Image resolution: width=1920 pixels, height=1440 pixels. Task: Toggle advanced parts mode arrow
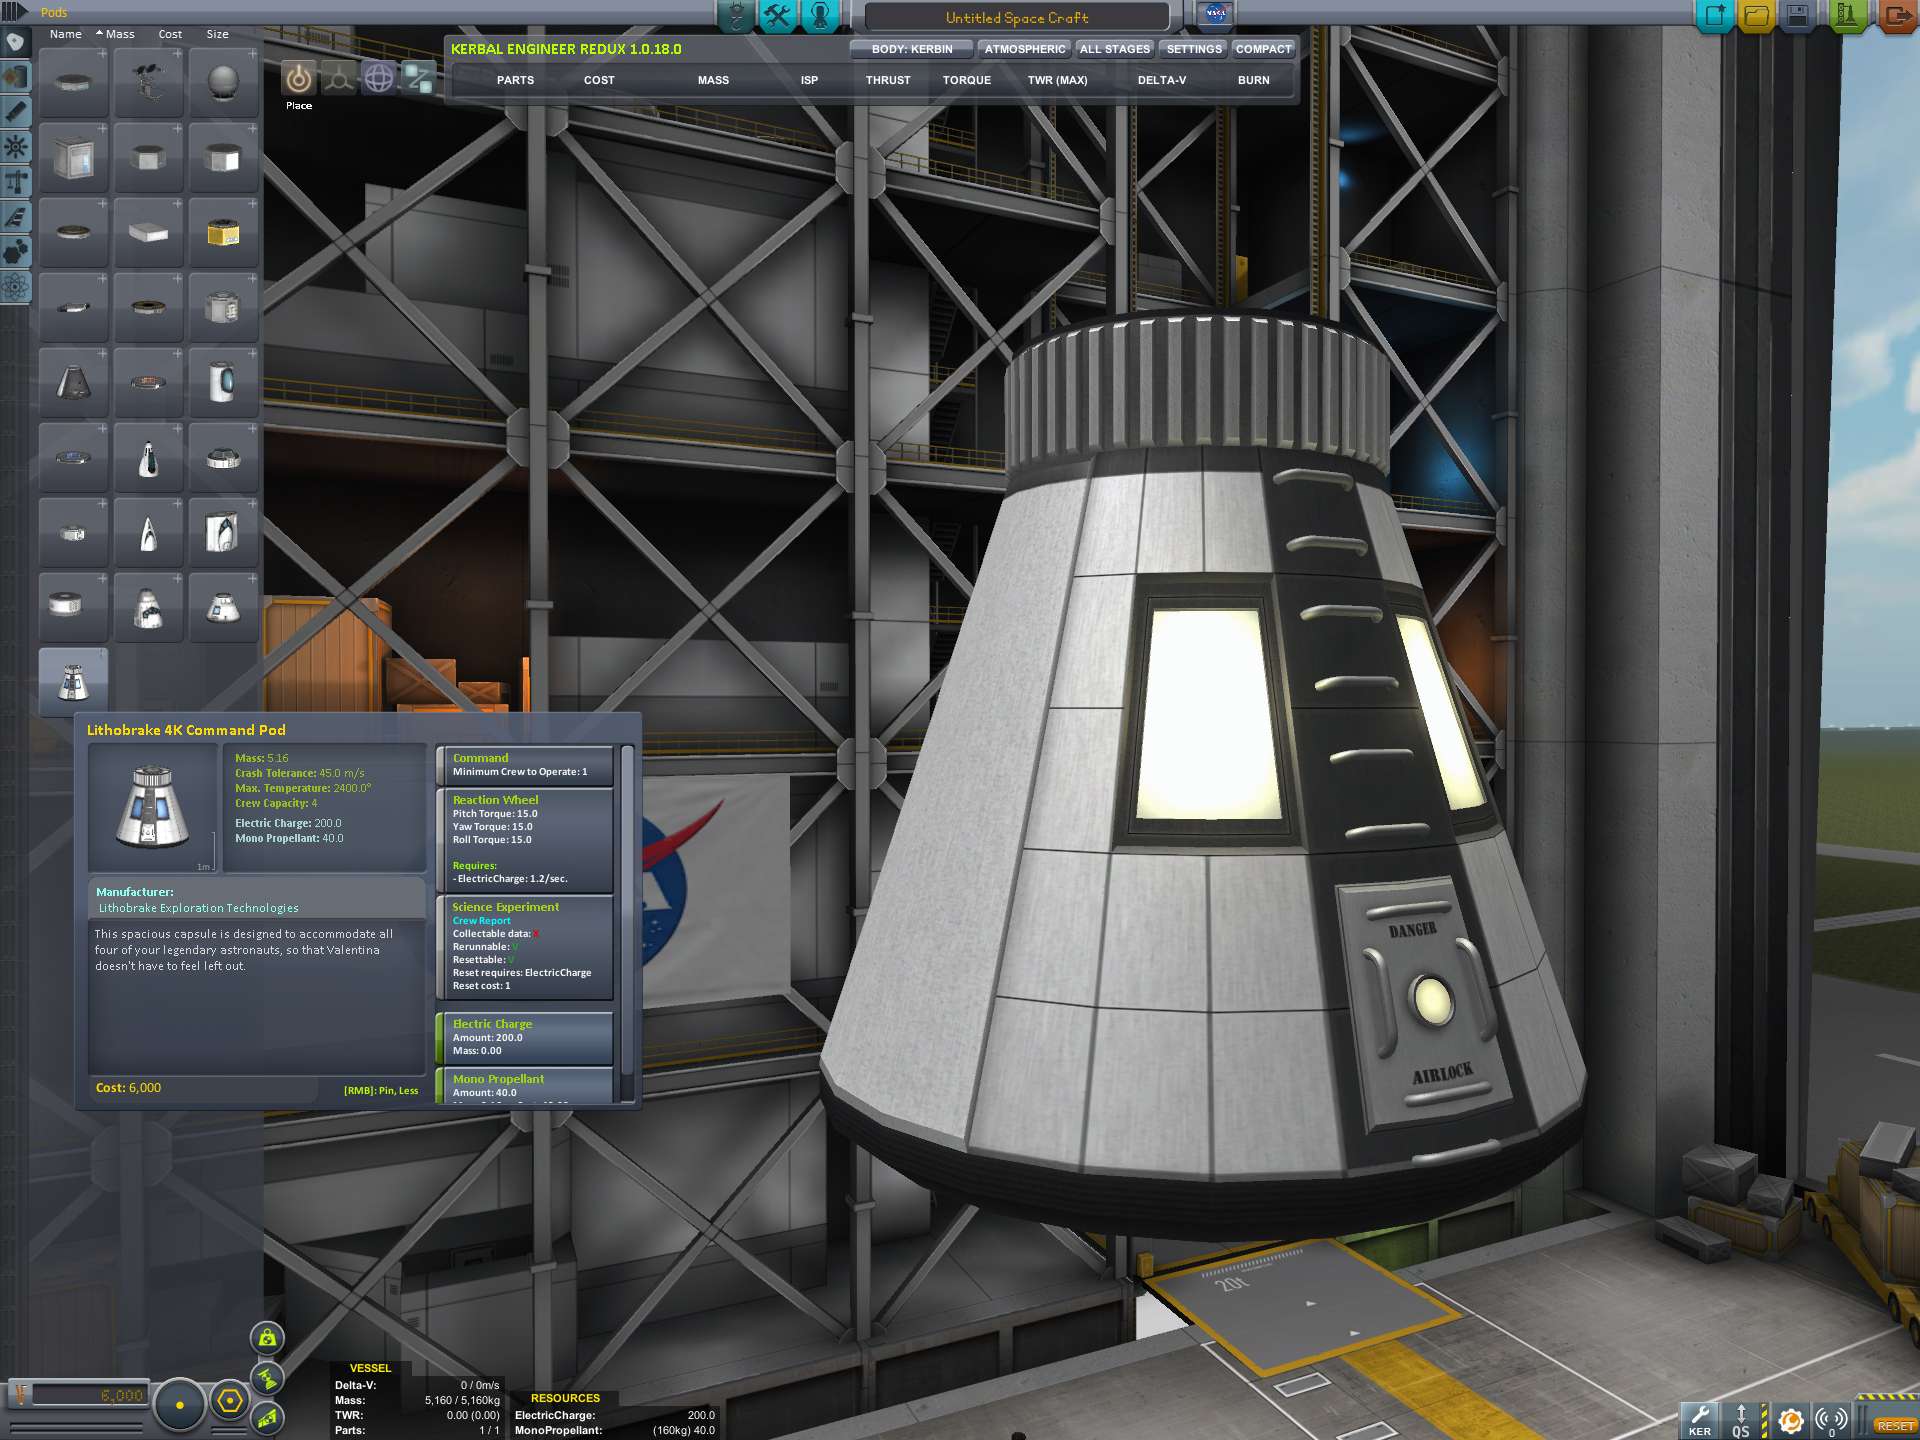point(14,12)
